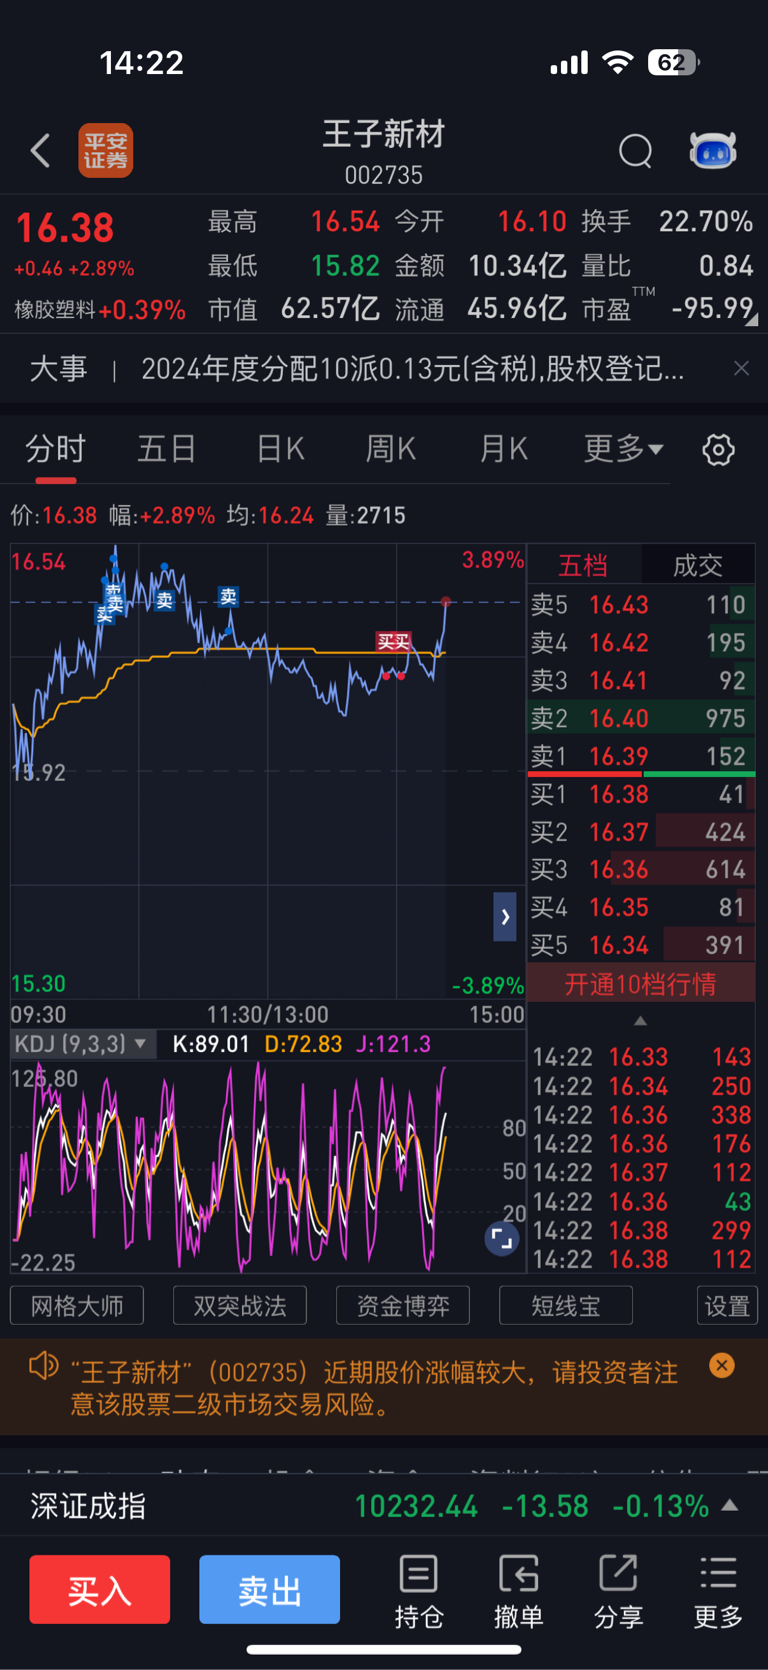
Task: Tap the trade row 16.33 with 143
Action: tap(641, 1057)
